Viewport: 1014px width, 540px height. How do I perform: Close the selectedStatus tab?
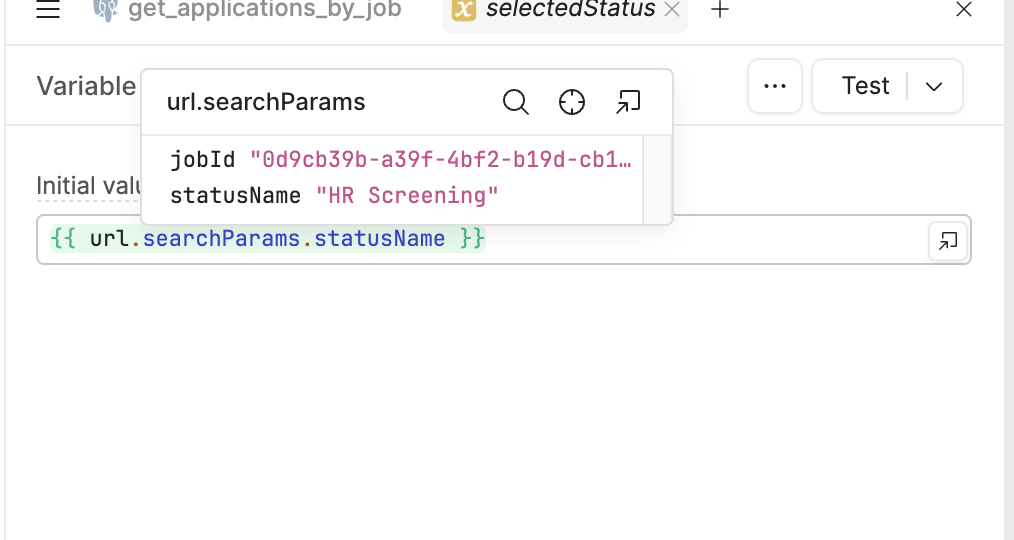(672, 10)
